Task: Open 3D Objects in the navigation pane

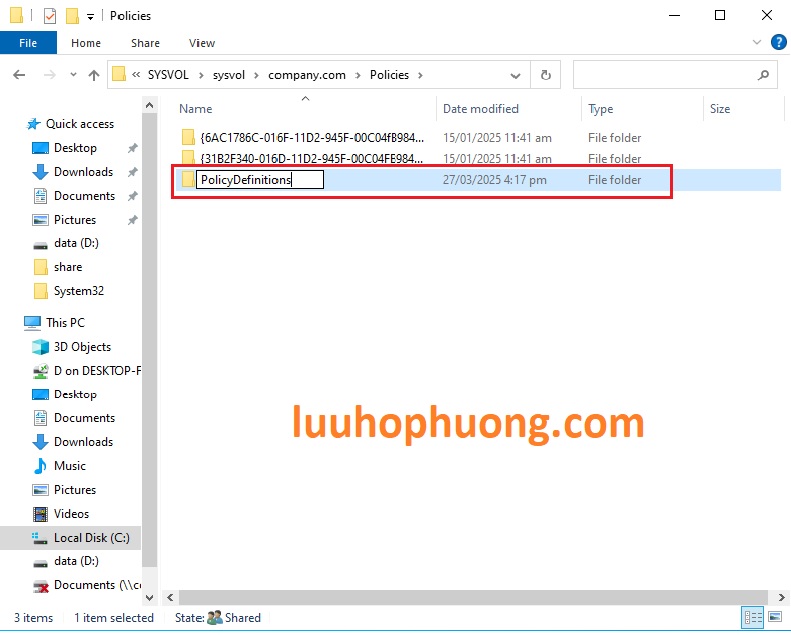Action: [x=82, y=347]
